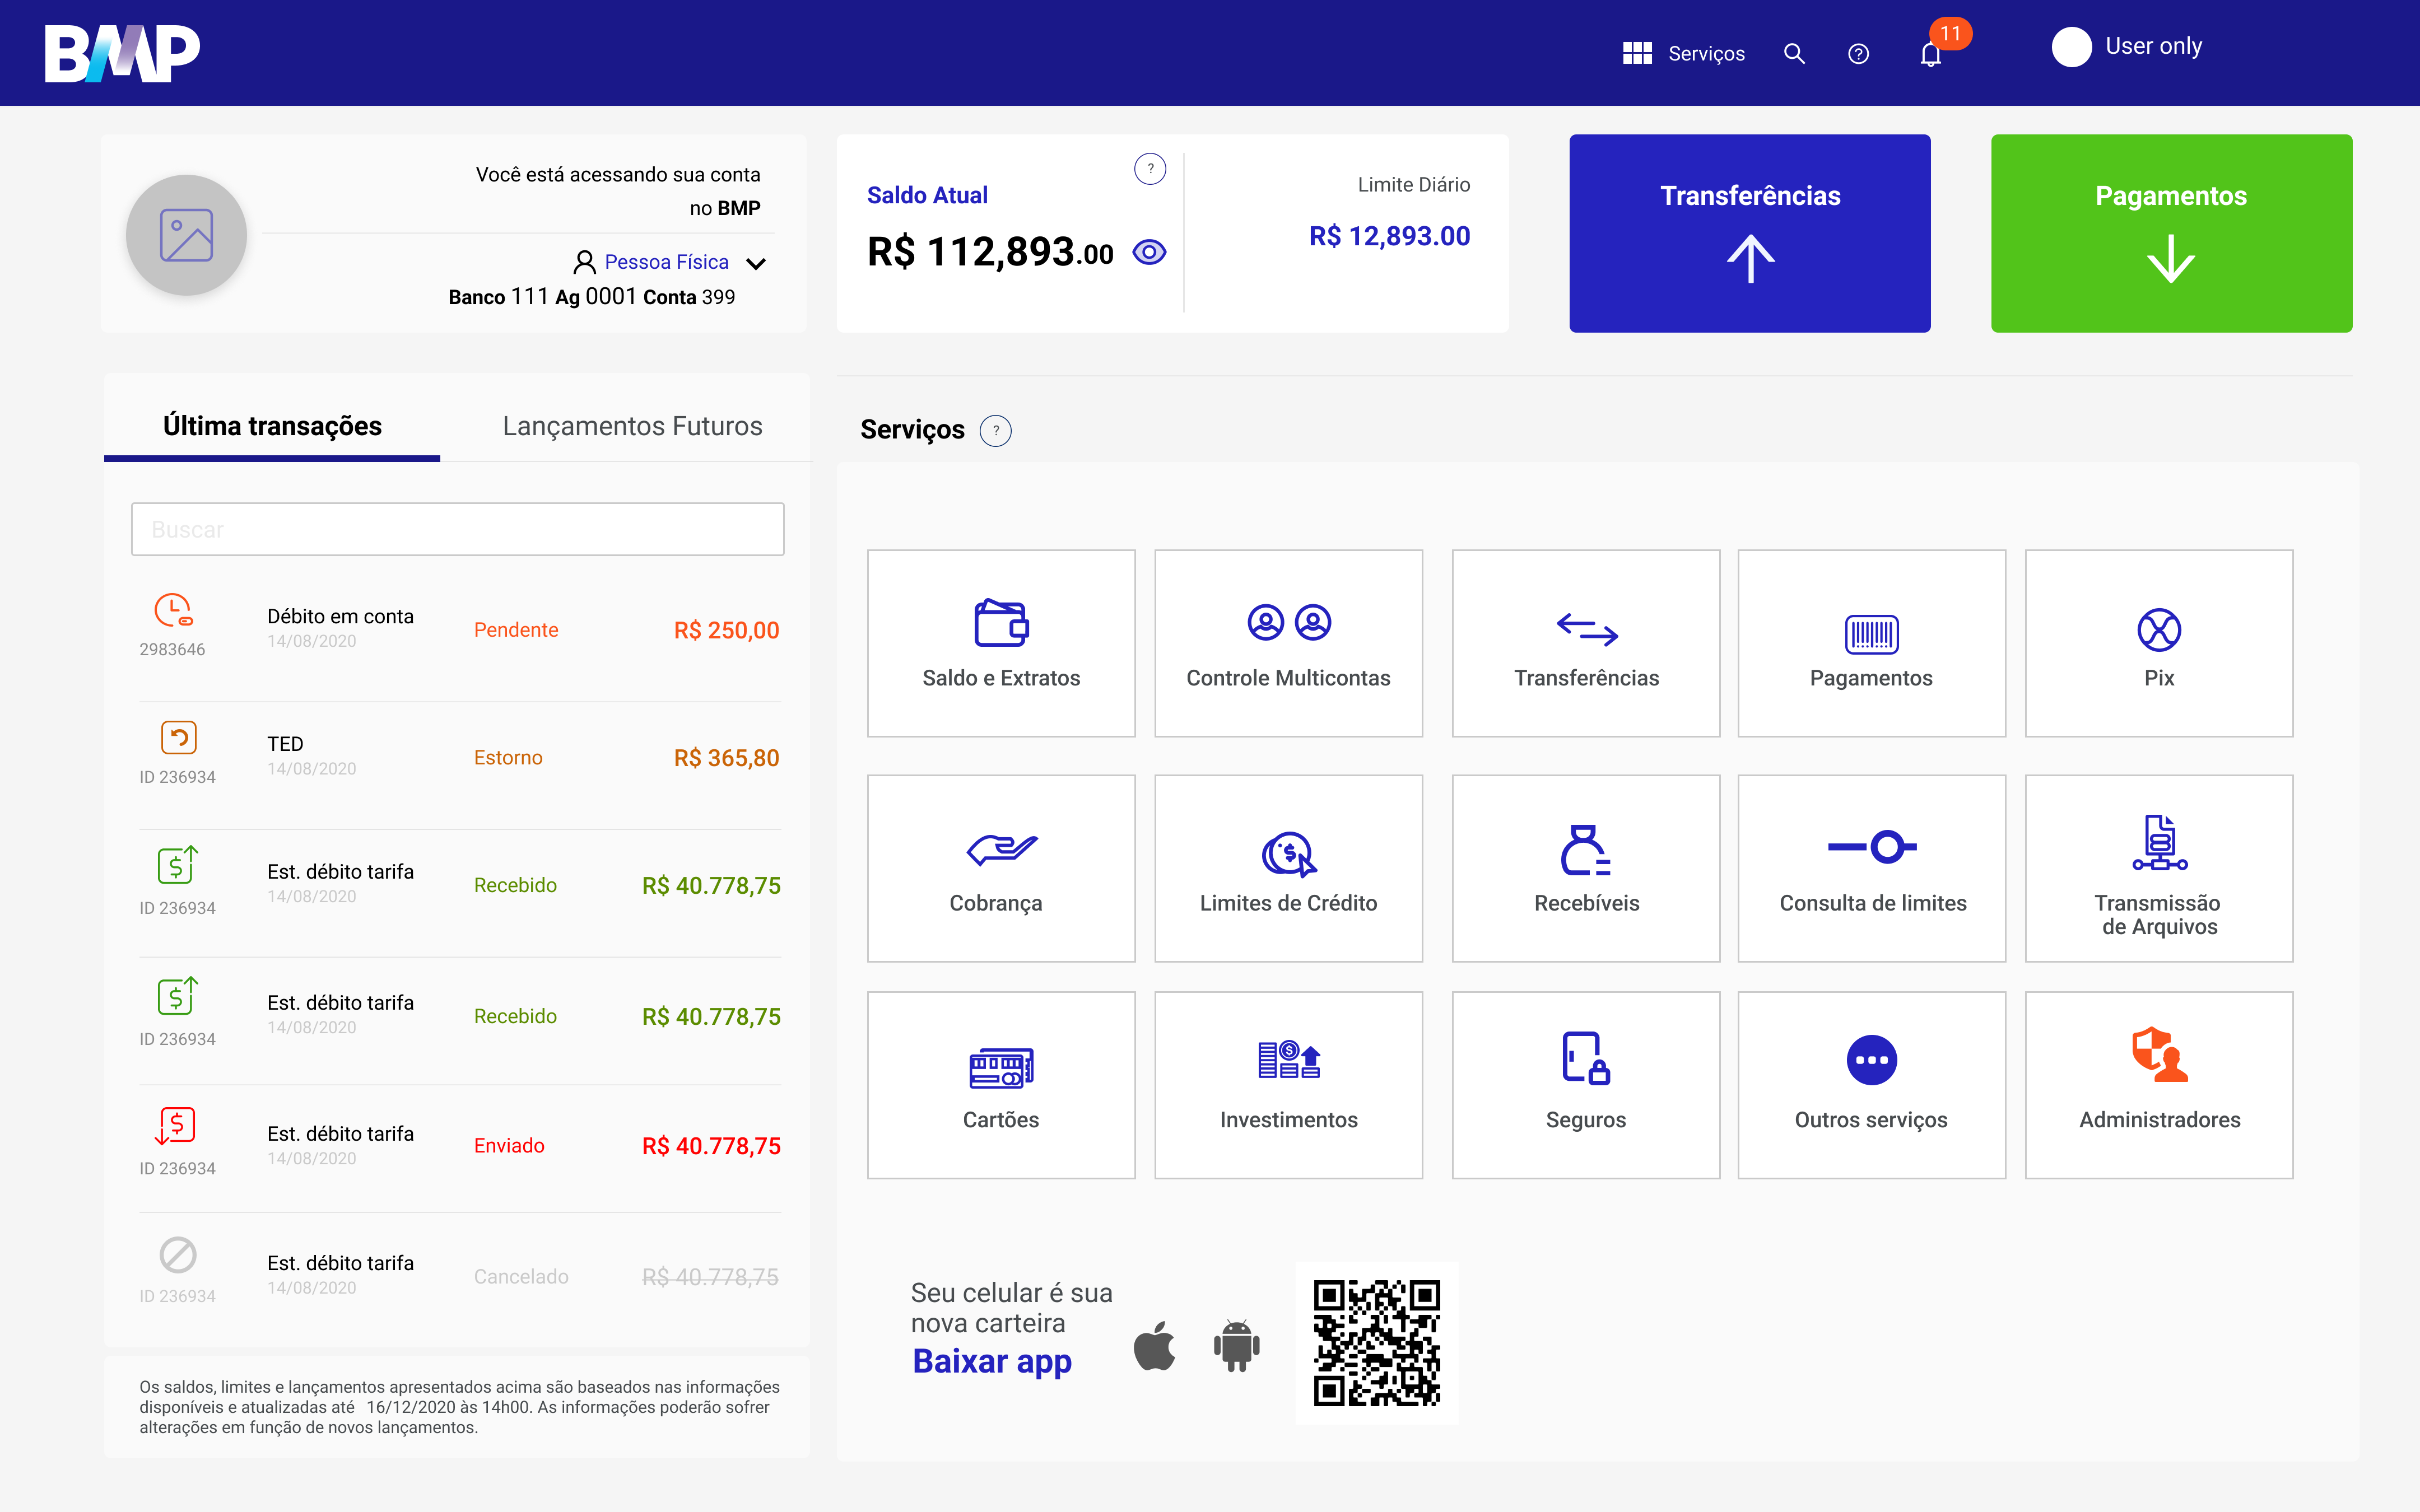Open the Saldo Atual help tooltip

pos(1150,168)
